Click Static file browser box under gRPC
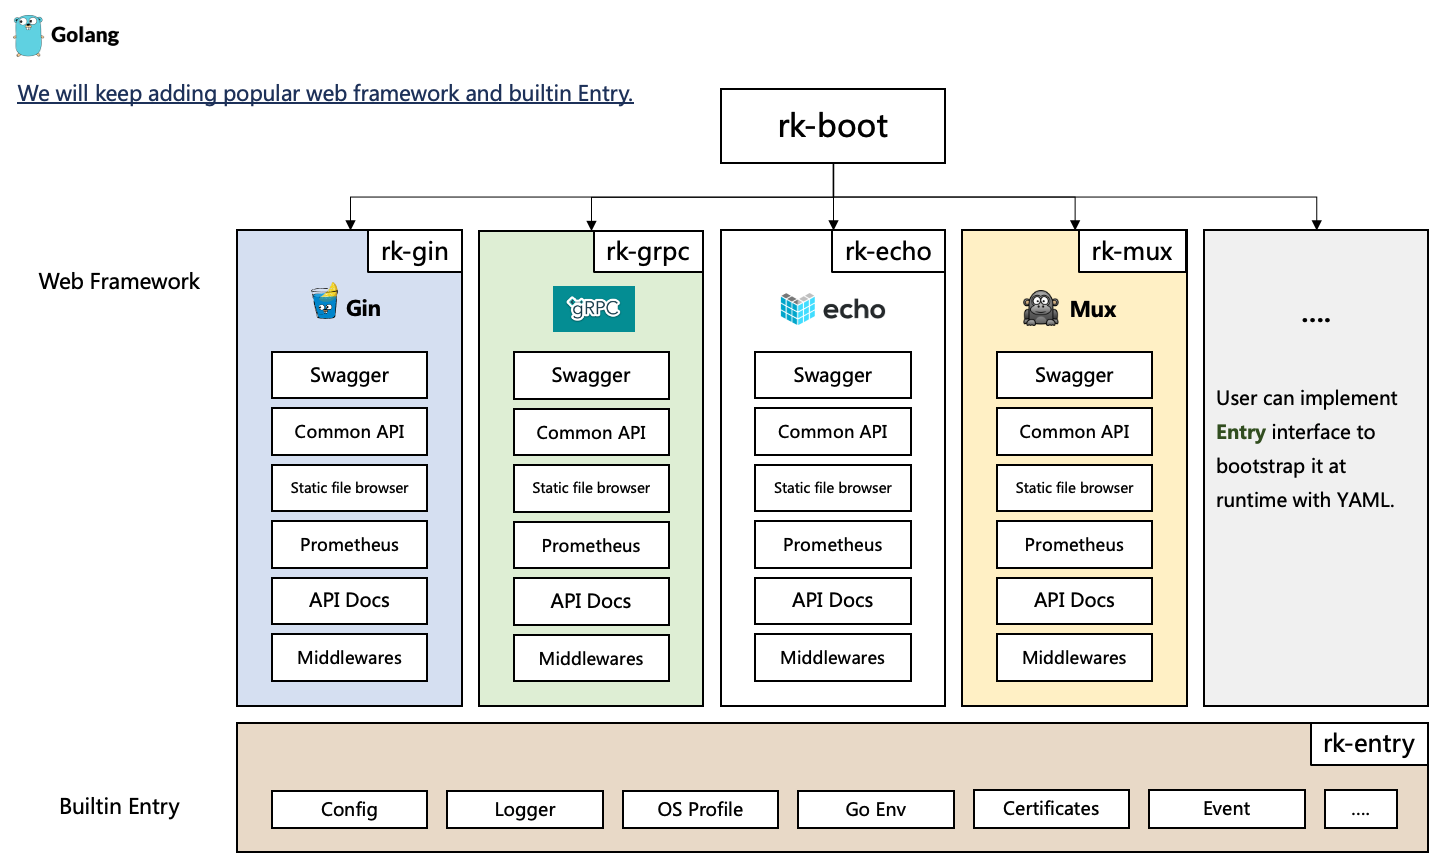Viewport: 1443px width, 868px height. pyautogui.click(x=591, y=488)
